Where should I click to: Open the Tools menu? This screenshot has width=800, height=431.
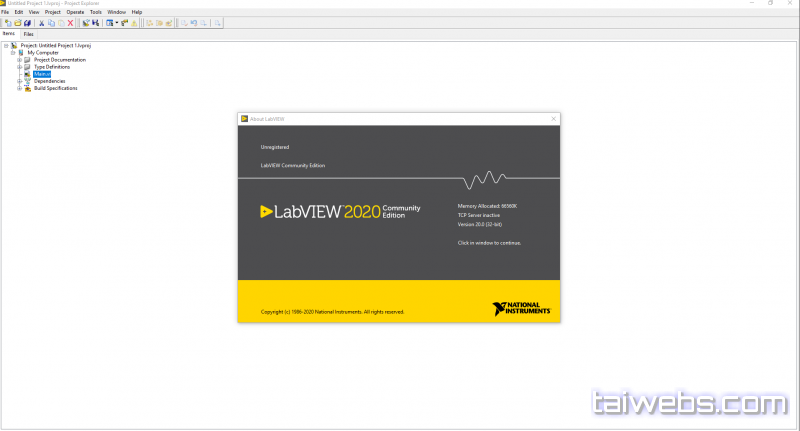pyautogui.click(x=96, y=12)
